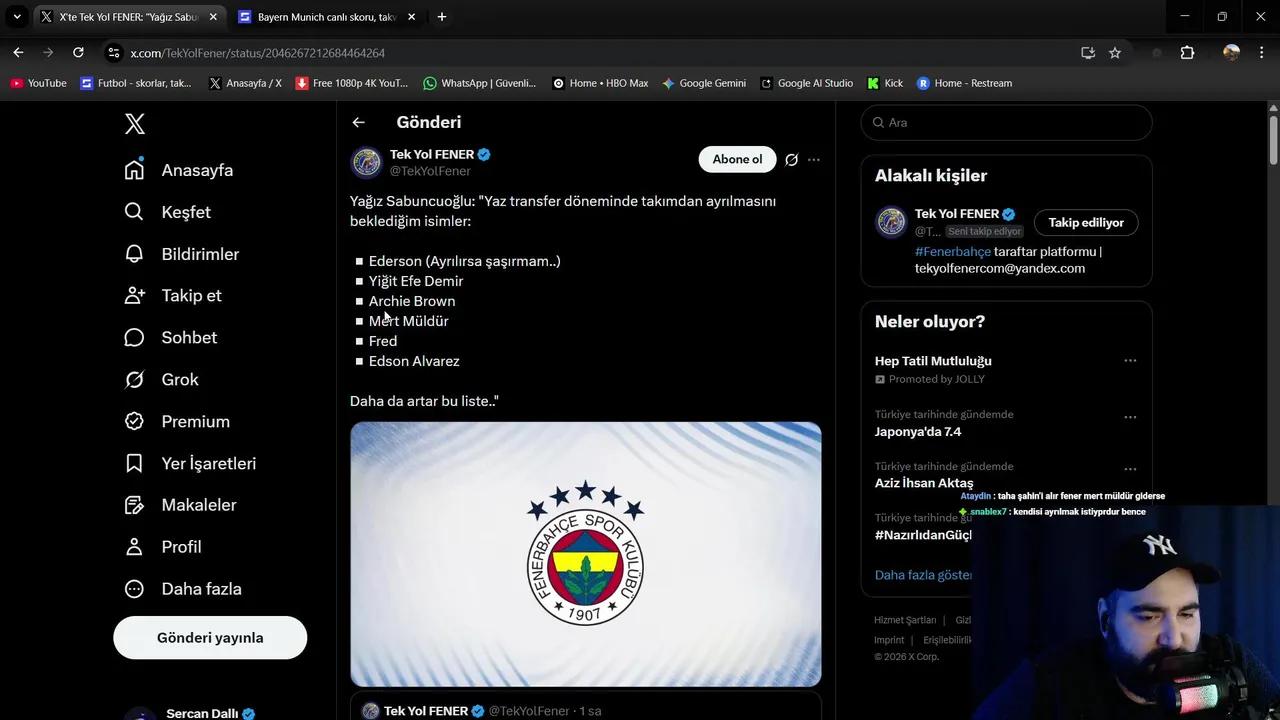Image resolution: width=1280 pixels, height=720 pixels.
Task: Click the address bar URL
Action: pyautogui.click(x=257, y=53)
